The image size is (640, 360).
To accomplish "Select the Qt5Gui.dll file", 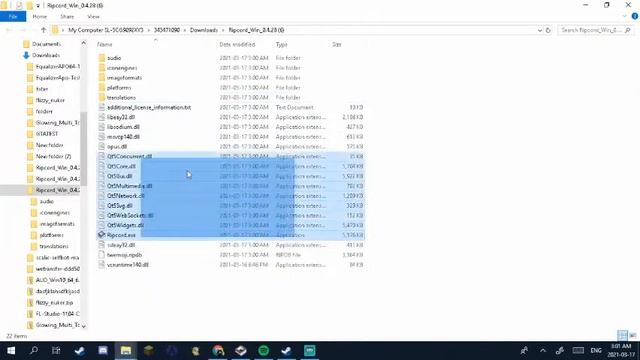I will 120,176.
